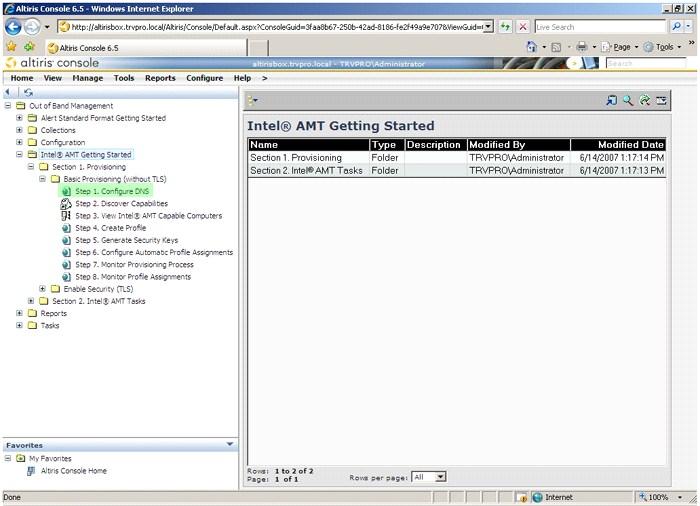
Task: Open the Configure menu
Action: [x=204, y=78]
